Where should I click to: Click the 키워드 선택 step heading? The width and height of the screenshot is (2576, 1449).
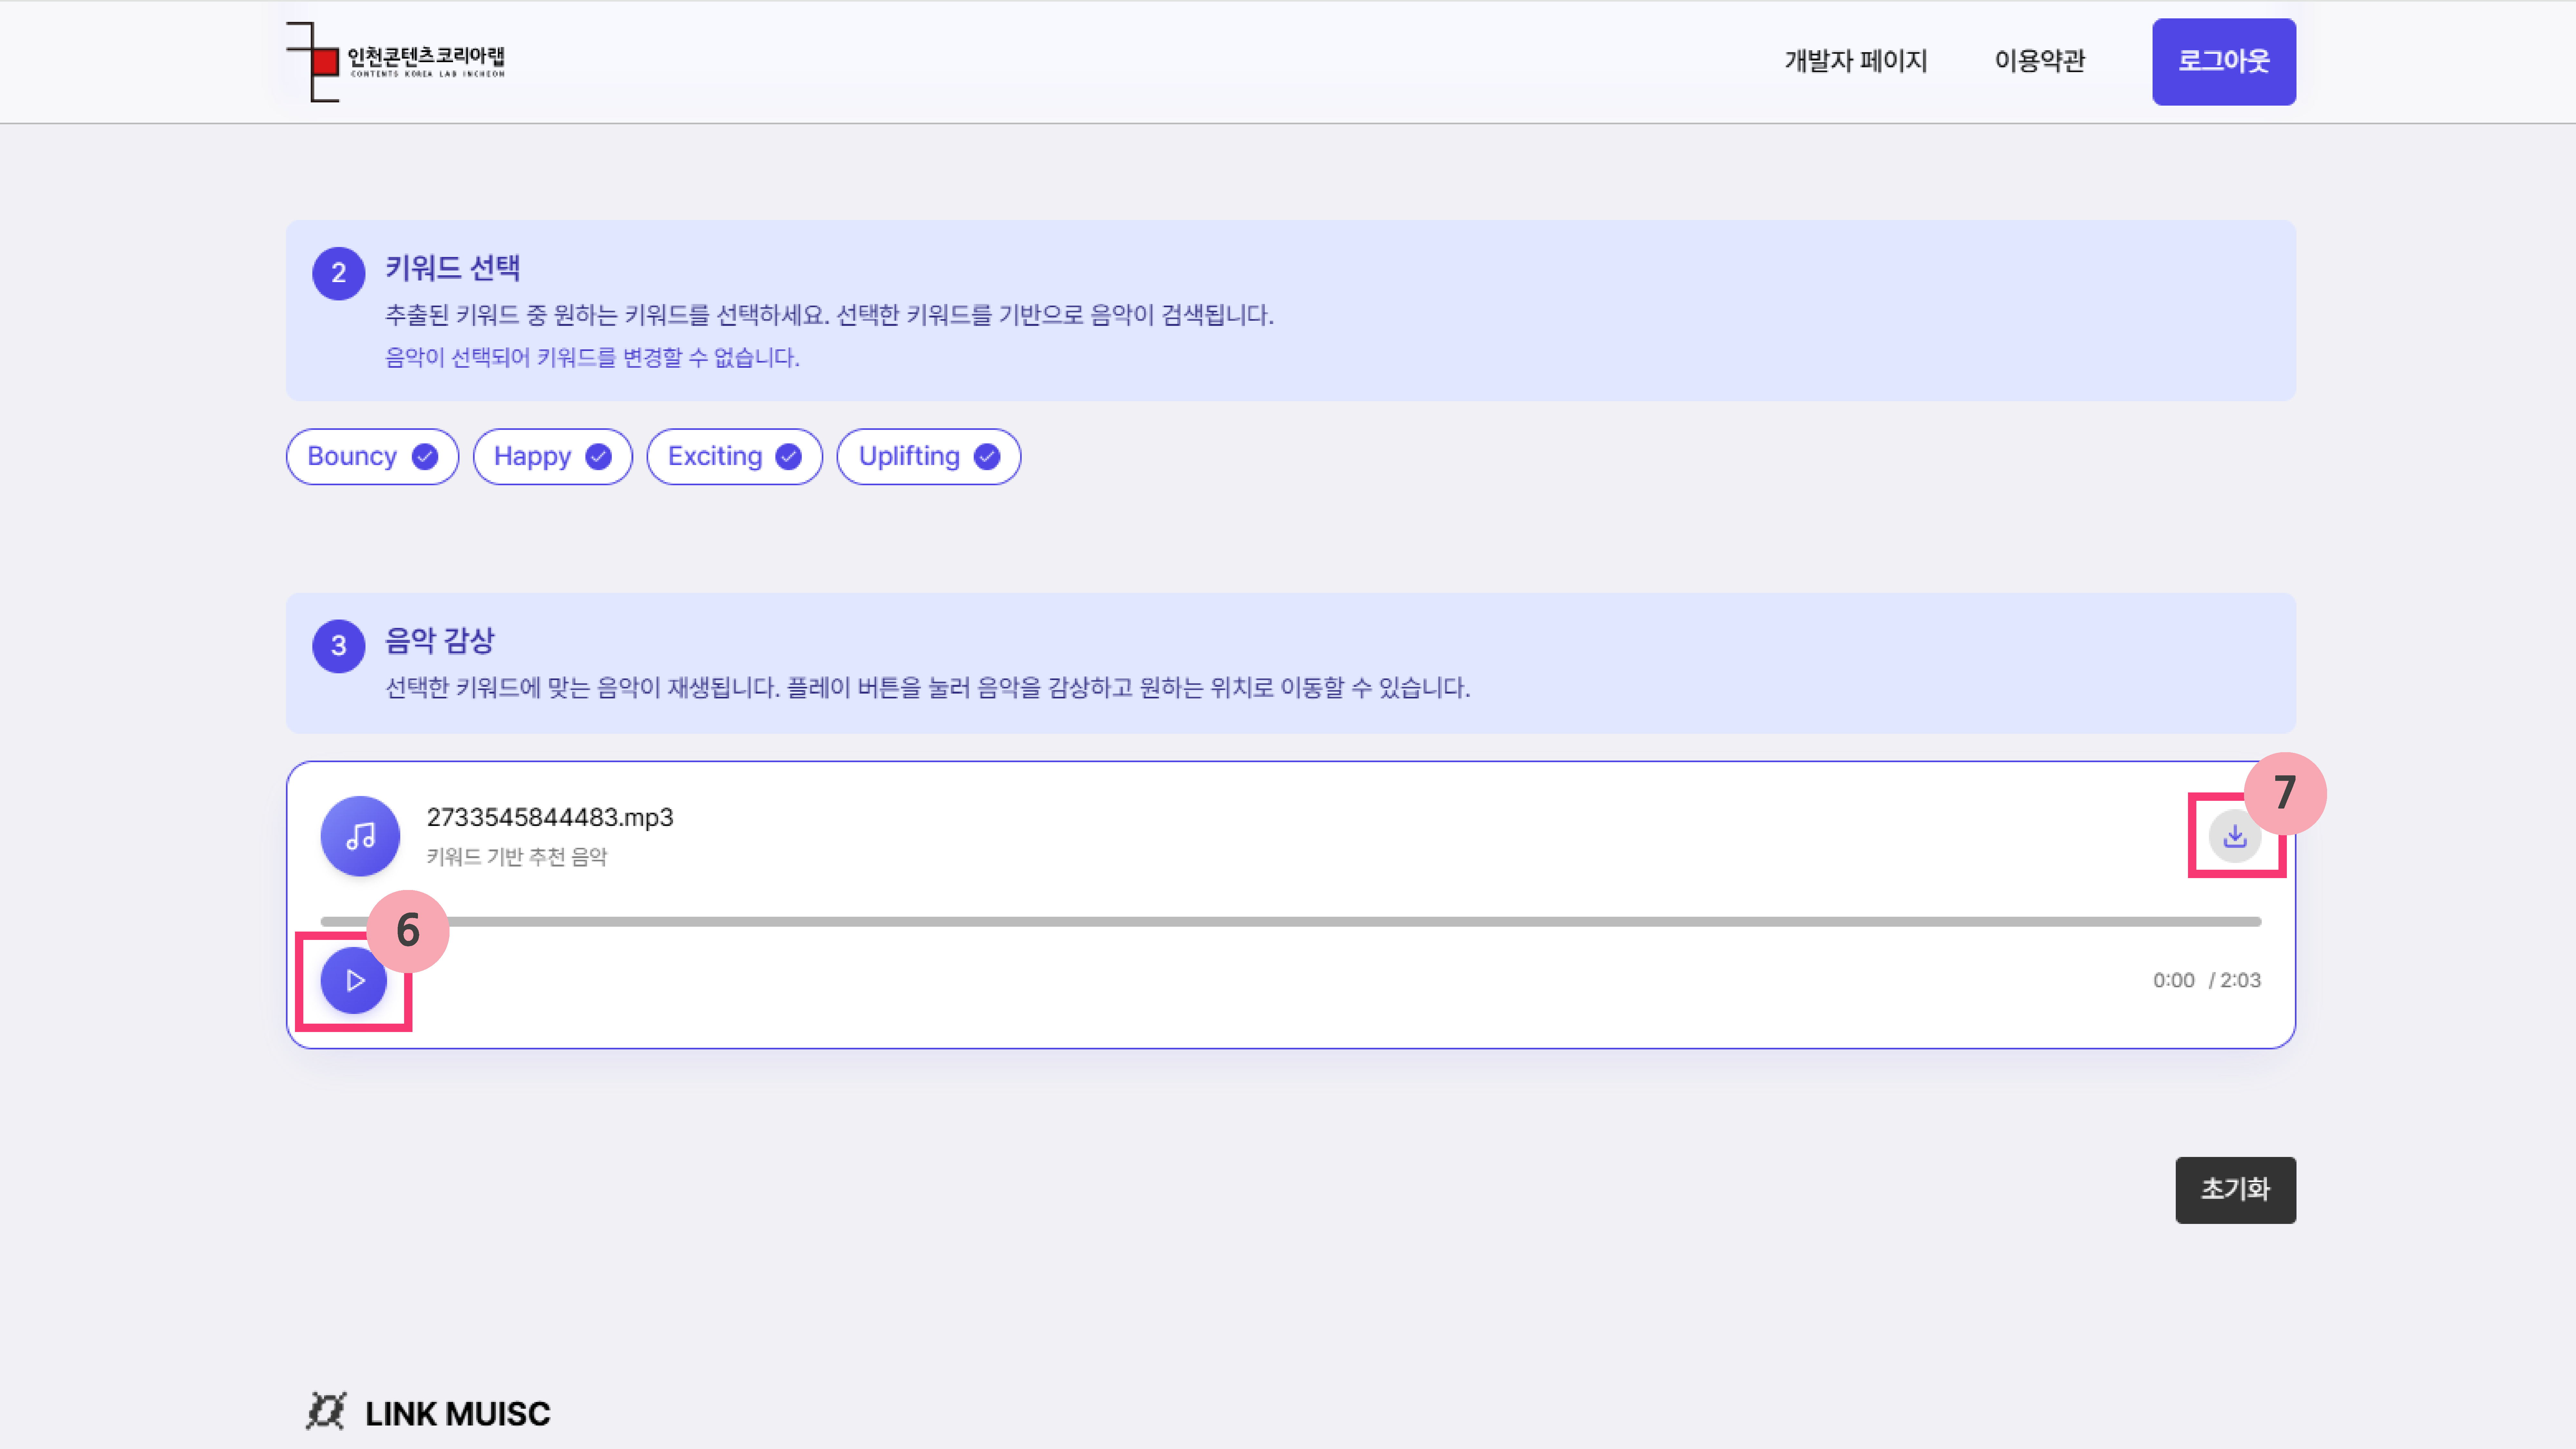point(453,268)
